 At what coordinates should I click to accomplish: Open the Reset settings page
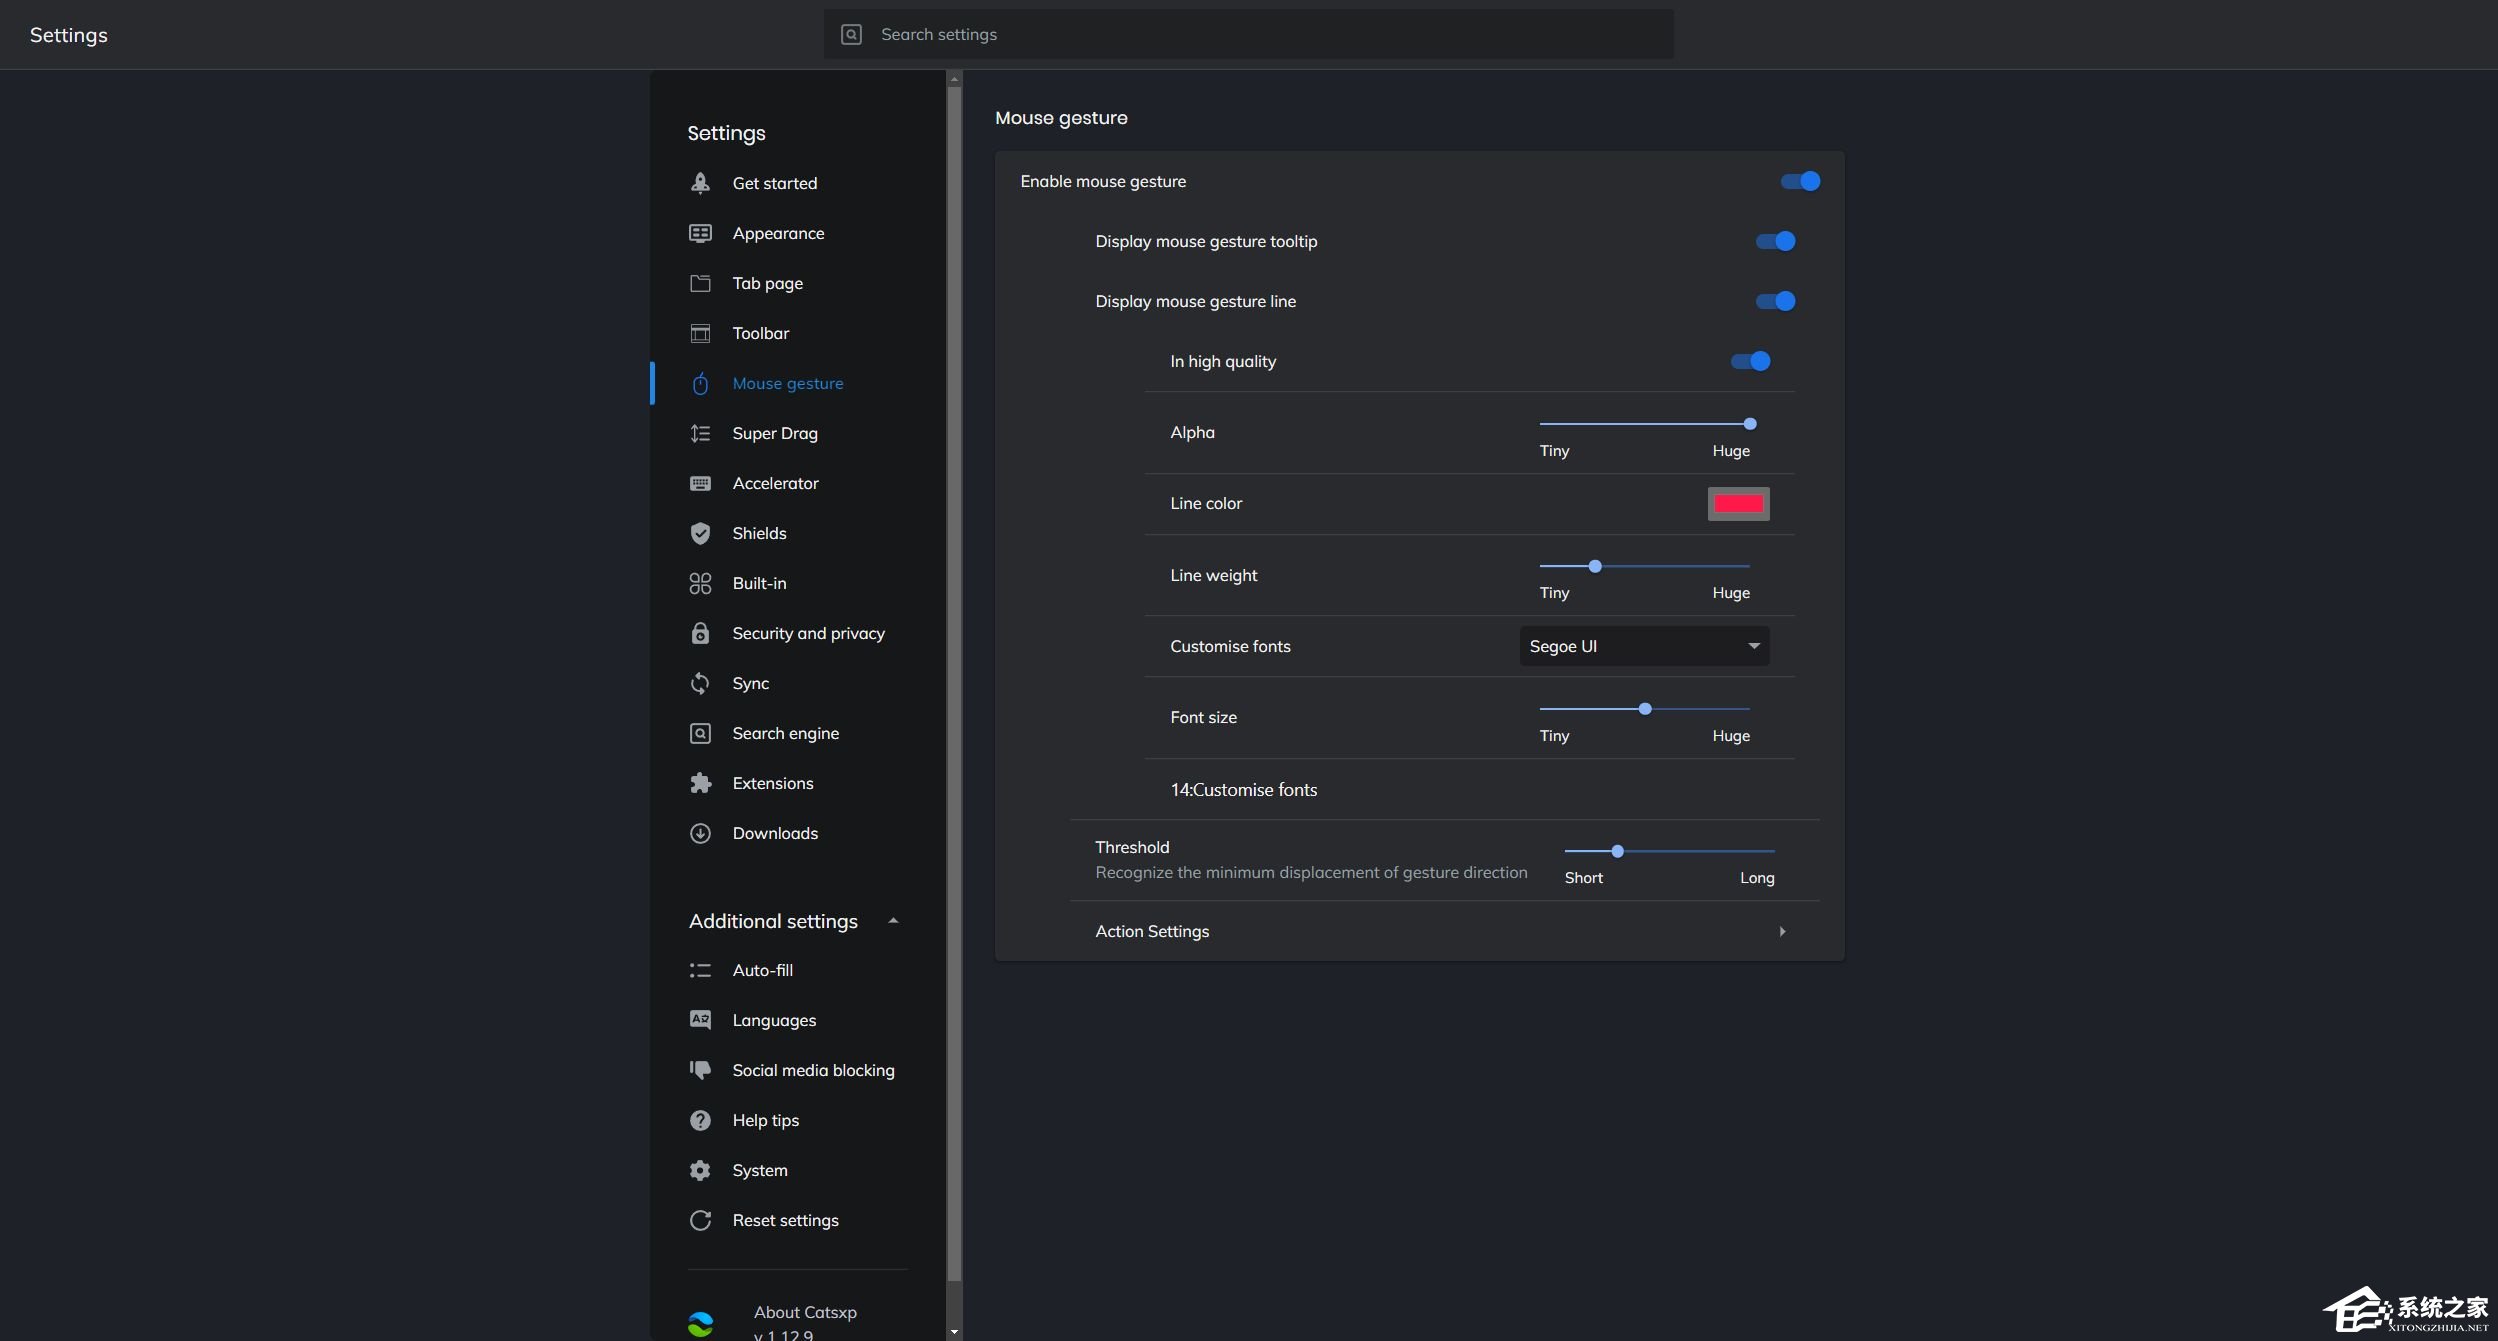click(785, 1220)
